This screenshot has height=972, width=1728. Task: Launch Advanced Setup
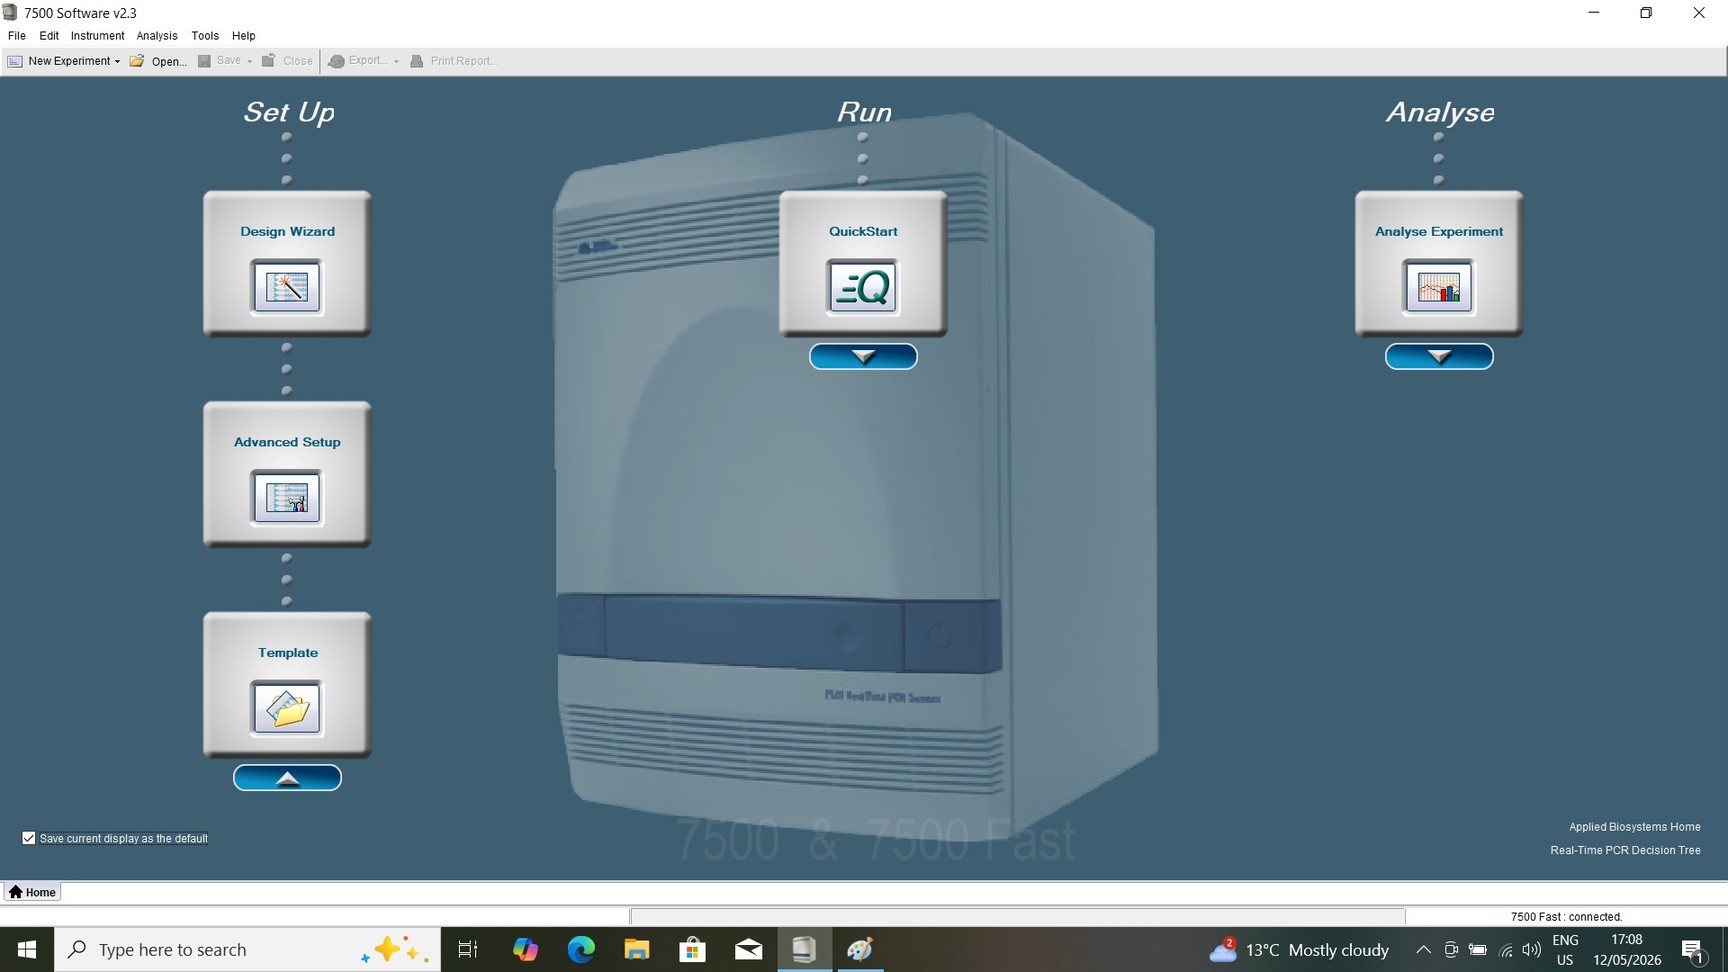coord(287,474)
